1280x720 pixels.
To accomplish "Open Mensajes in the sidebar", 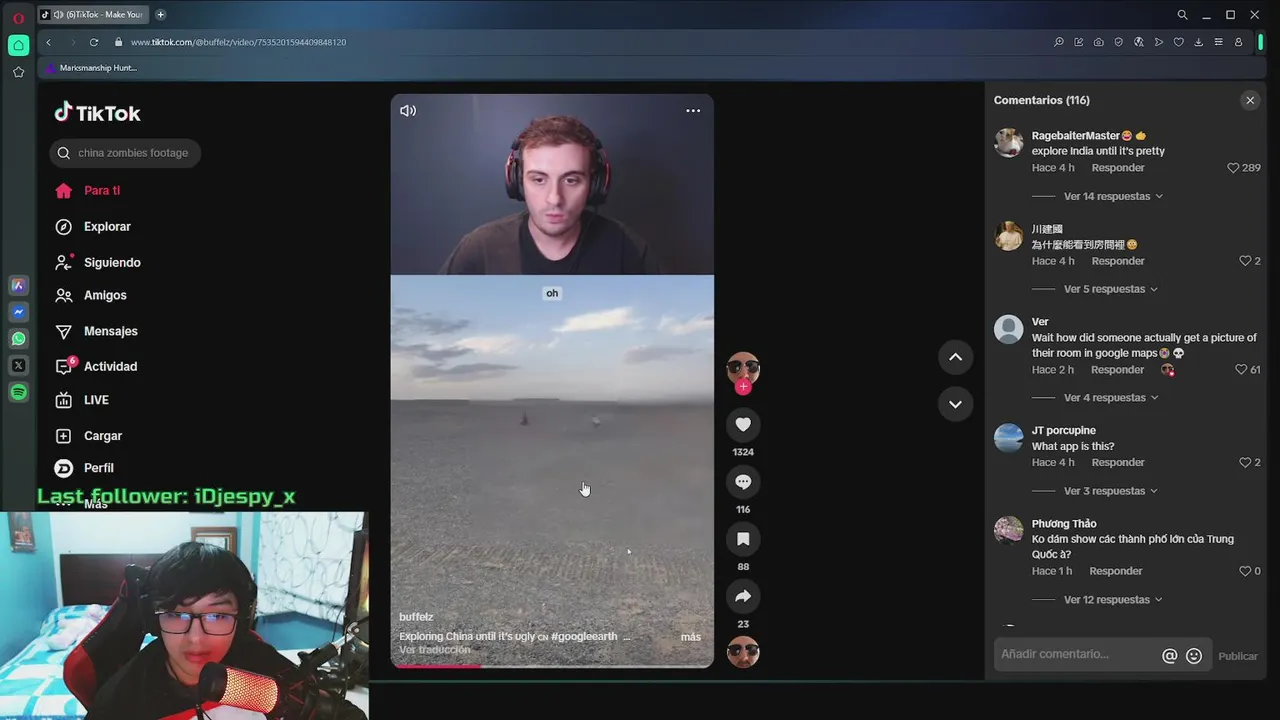I will coord(110,332).
